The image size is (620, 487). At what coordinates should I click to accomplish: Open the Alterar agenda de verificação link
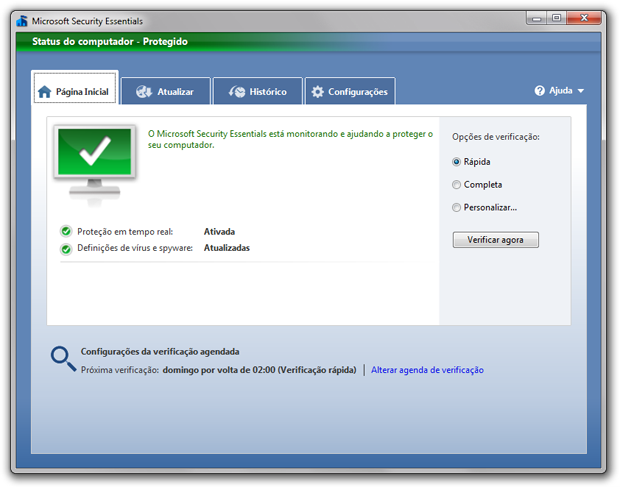click(427, 370)
